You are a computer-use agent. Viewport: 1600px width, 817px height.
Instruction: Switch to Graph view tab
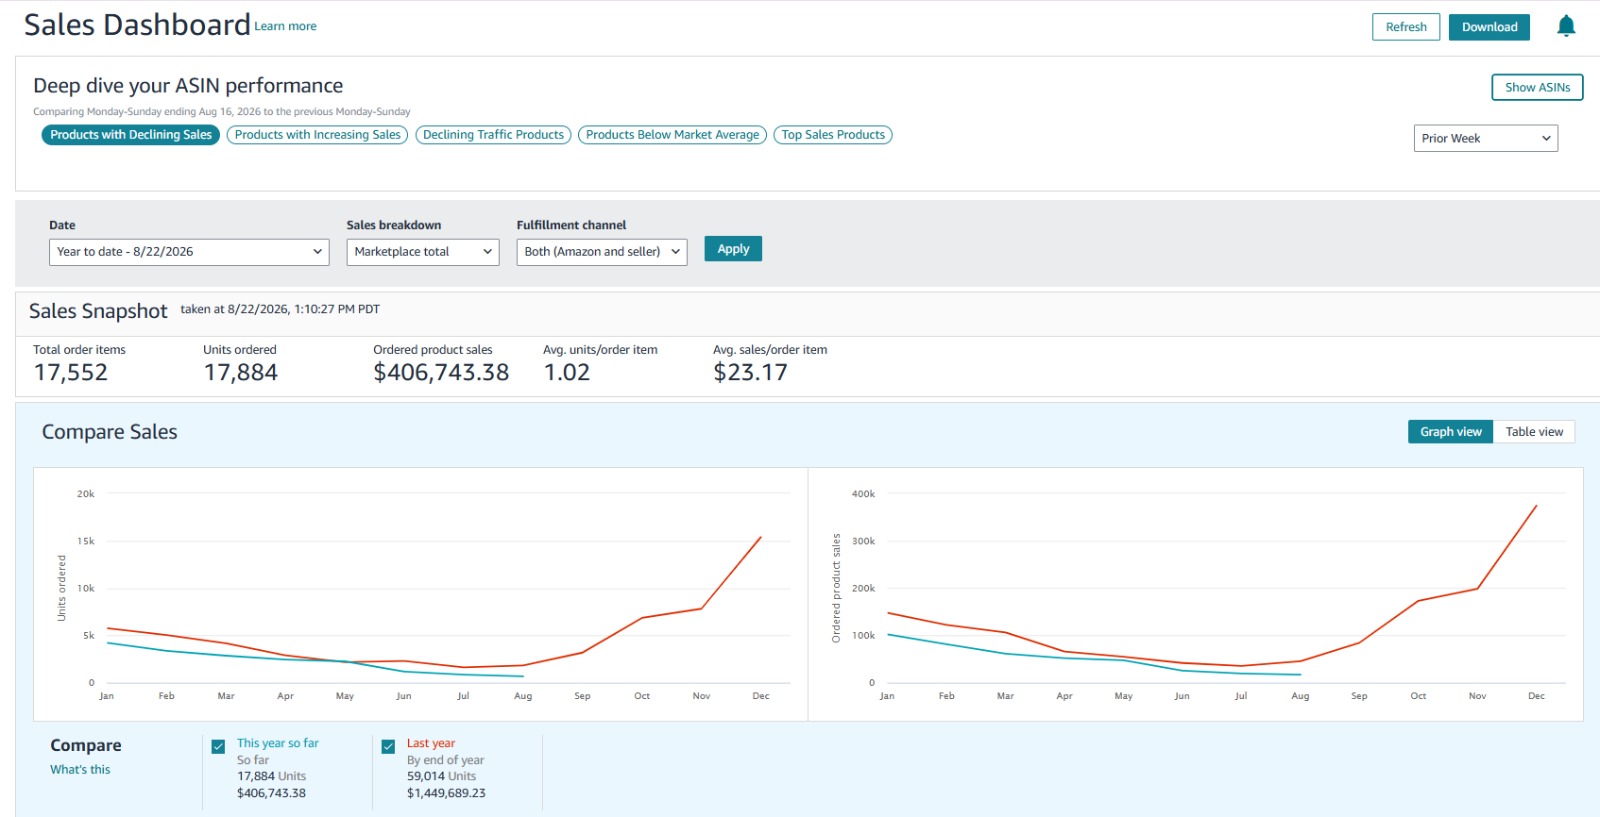(1450, 432)
